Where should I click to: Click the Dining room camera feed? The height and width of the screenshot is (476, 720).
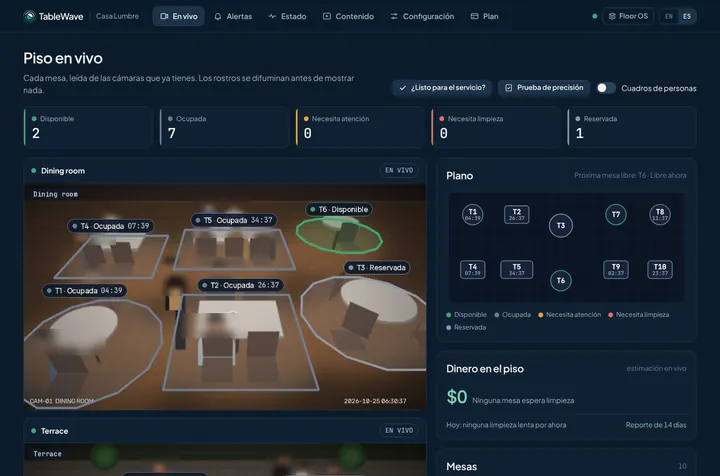coord(225,297)
